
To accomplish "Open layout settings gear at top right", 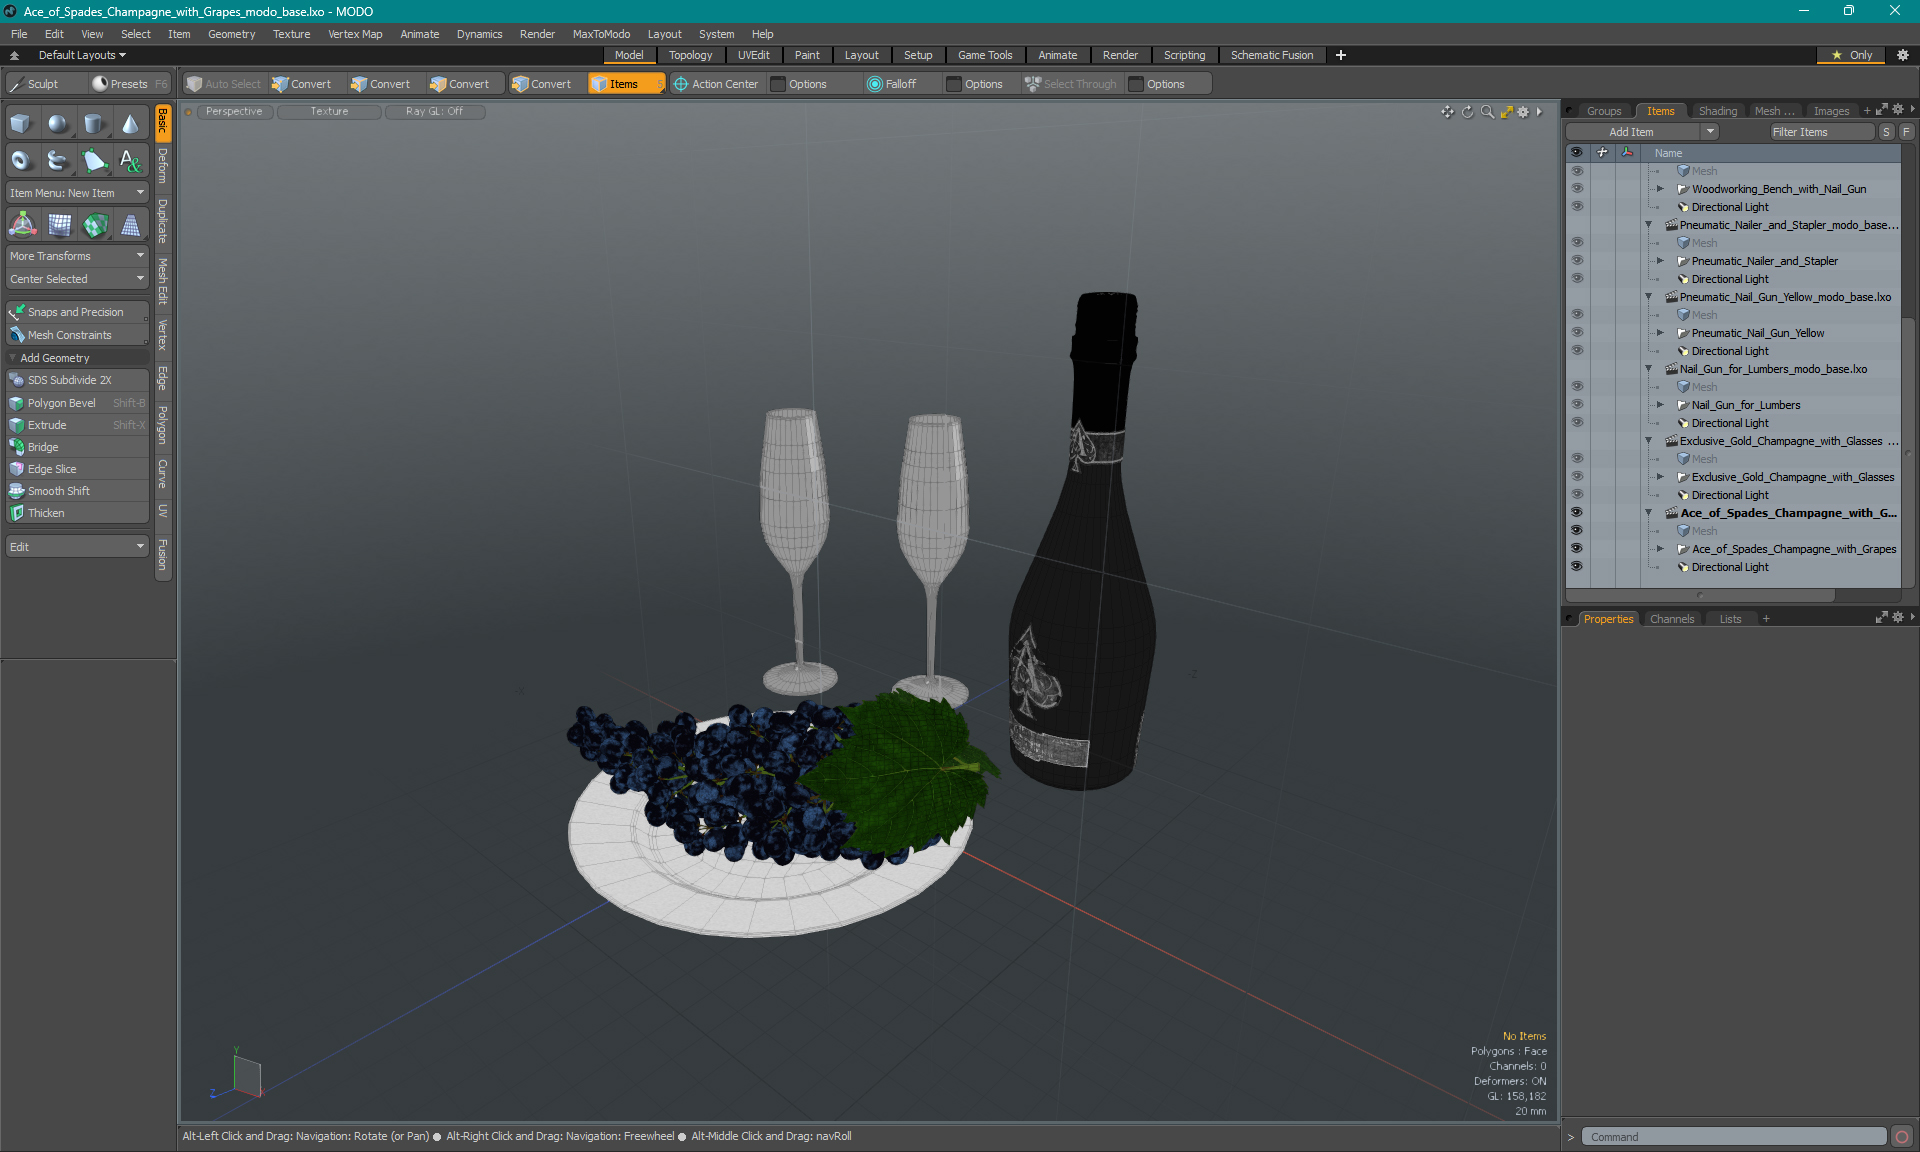I will [1903, 55].
